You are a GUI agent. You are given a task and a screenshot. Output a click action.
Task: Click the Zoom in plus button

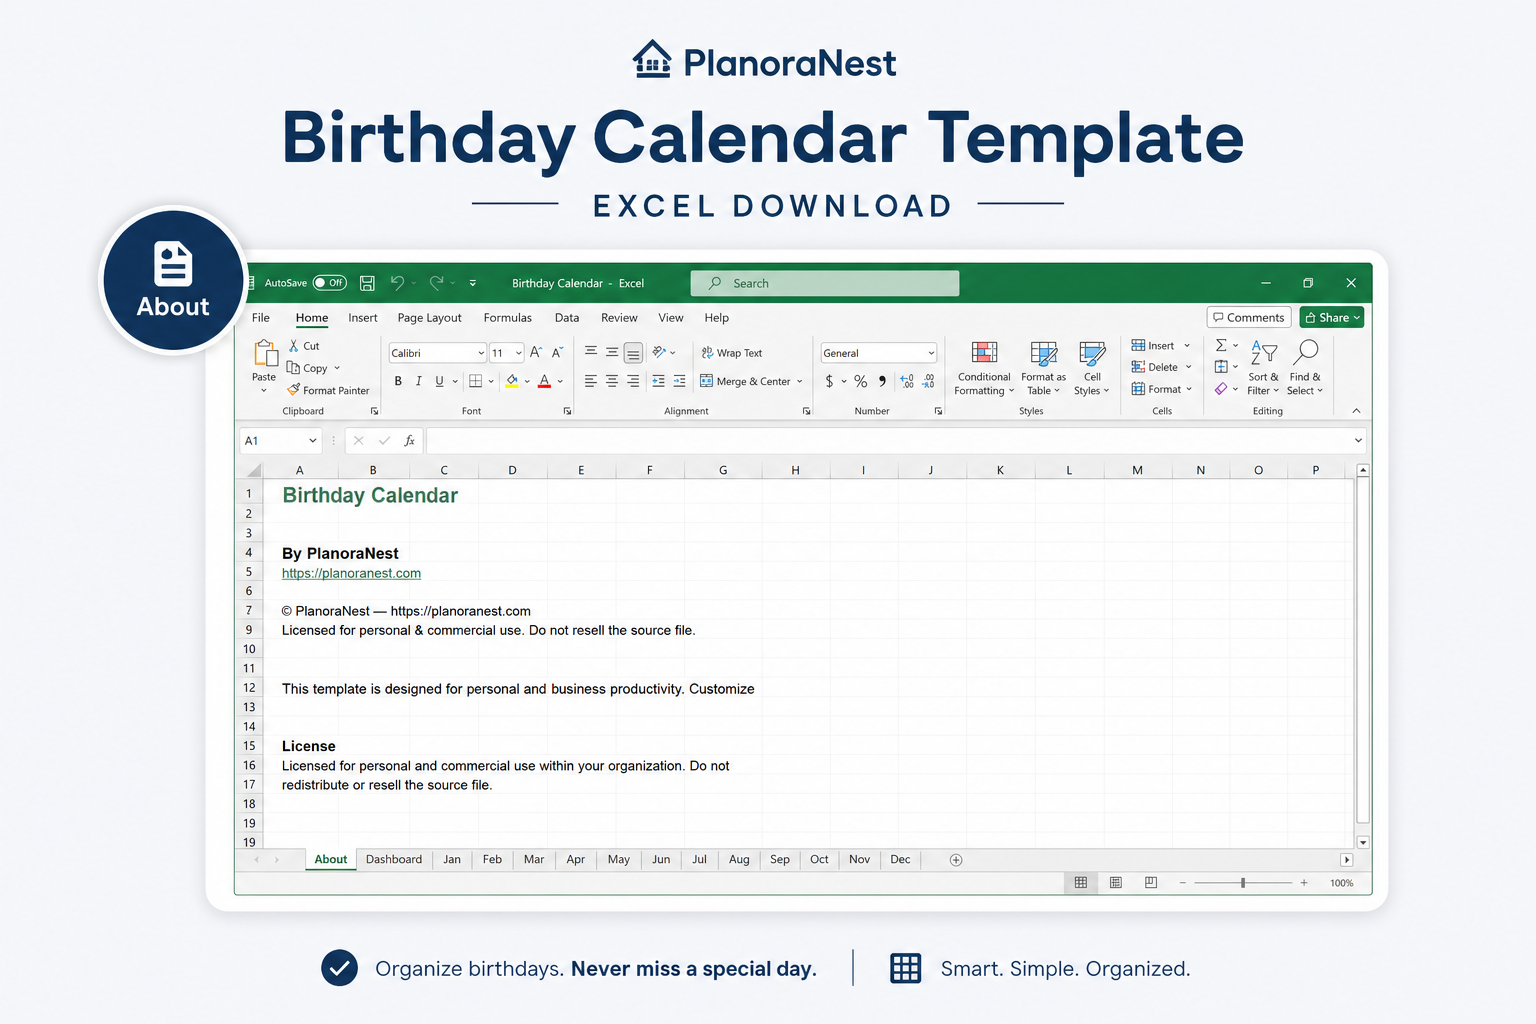click(1304, 883)
